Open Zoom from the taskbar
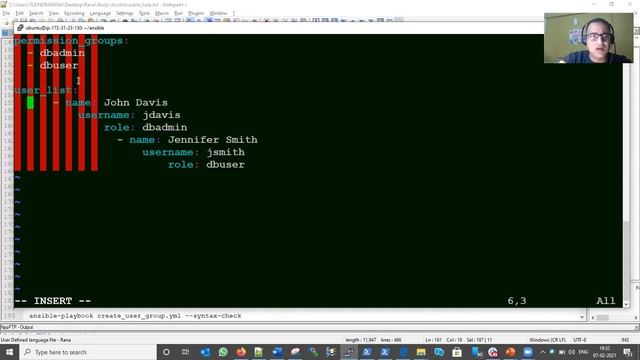The image size is (640, 360). click(528, 352)
